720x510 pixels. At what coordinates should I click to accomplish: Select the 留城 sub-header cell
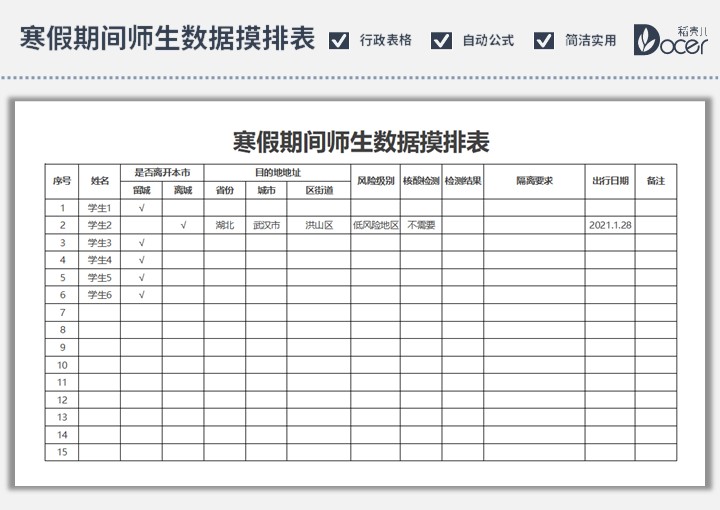pos(141,190)
